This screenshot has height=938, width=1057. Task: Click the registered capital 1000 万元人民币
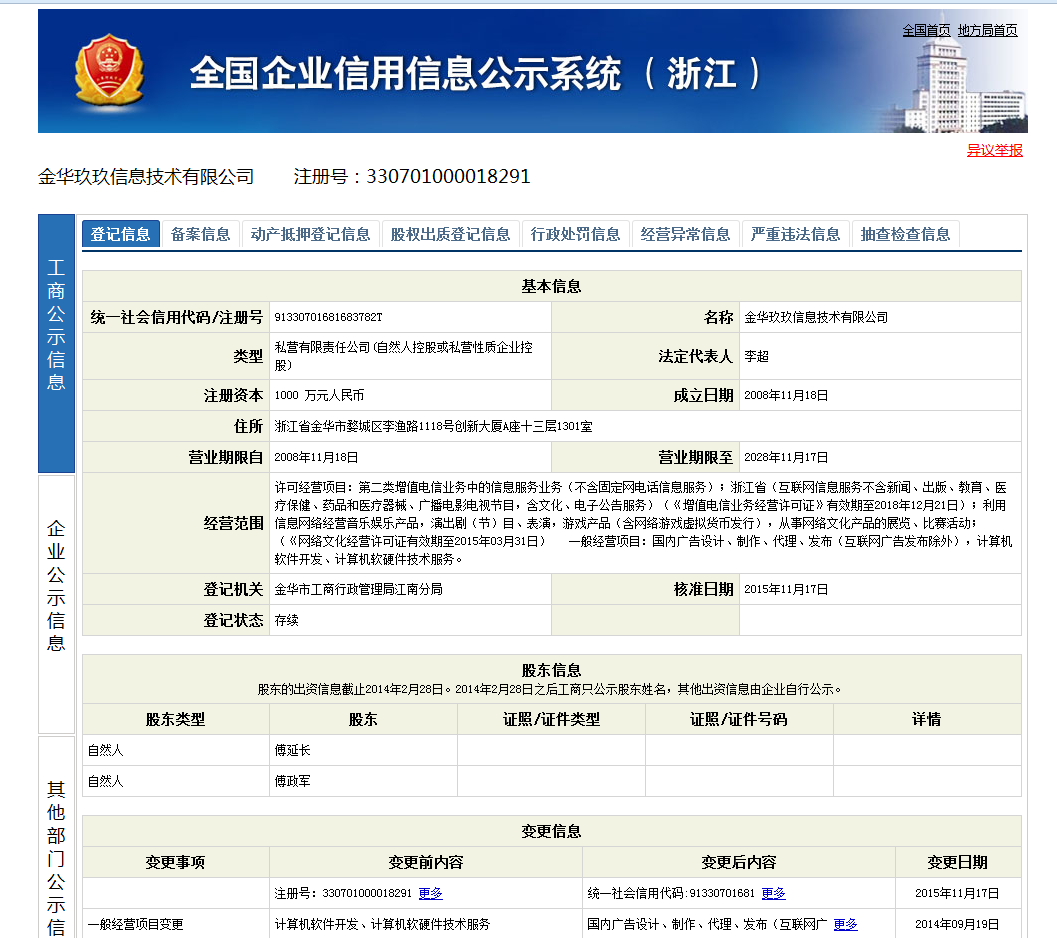point(319,395)
